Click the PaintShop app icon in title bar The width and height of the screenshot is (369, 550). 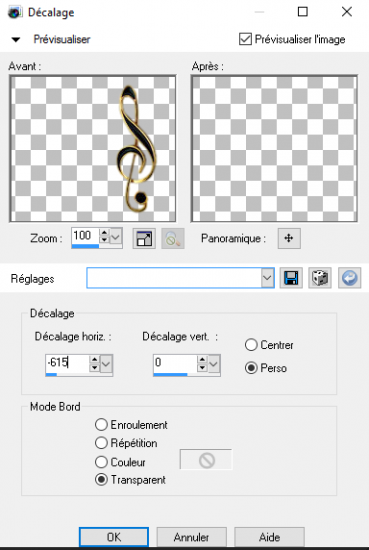coord(15,13)
